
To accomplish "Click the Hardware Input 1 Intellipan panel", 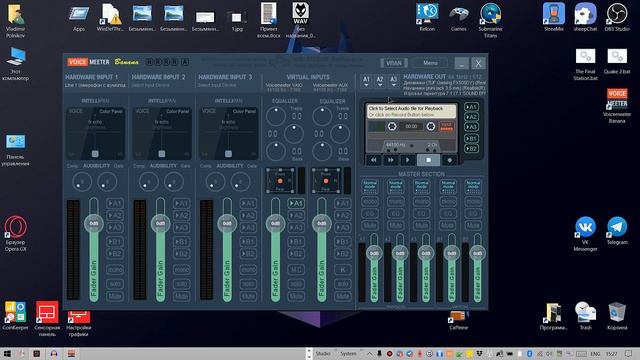I will pyautogui.click(x=95, y=133).
